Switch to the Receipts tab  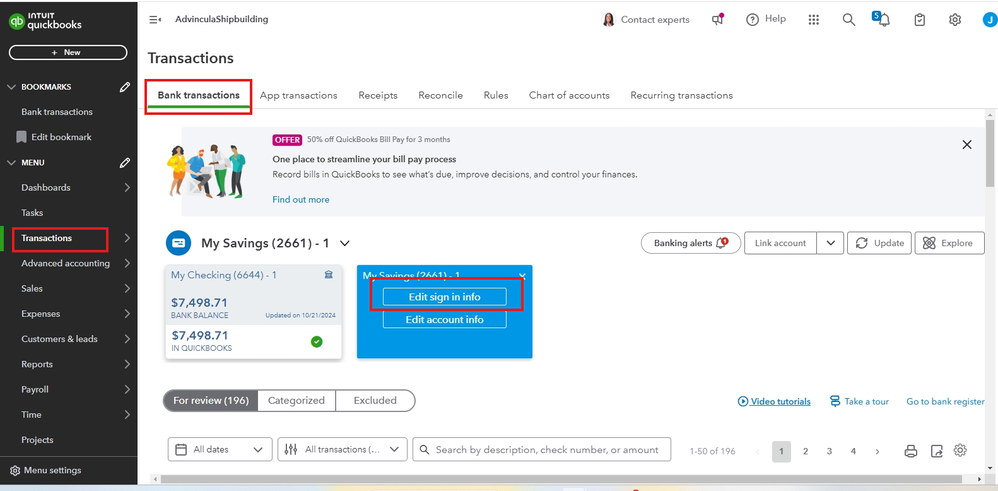pos(378,96)
